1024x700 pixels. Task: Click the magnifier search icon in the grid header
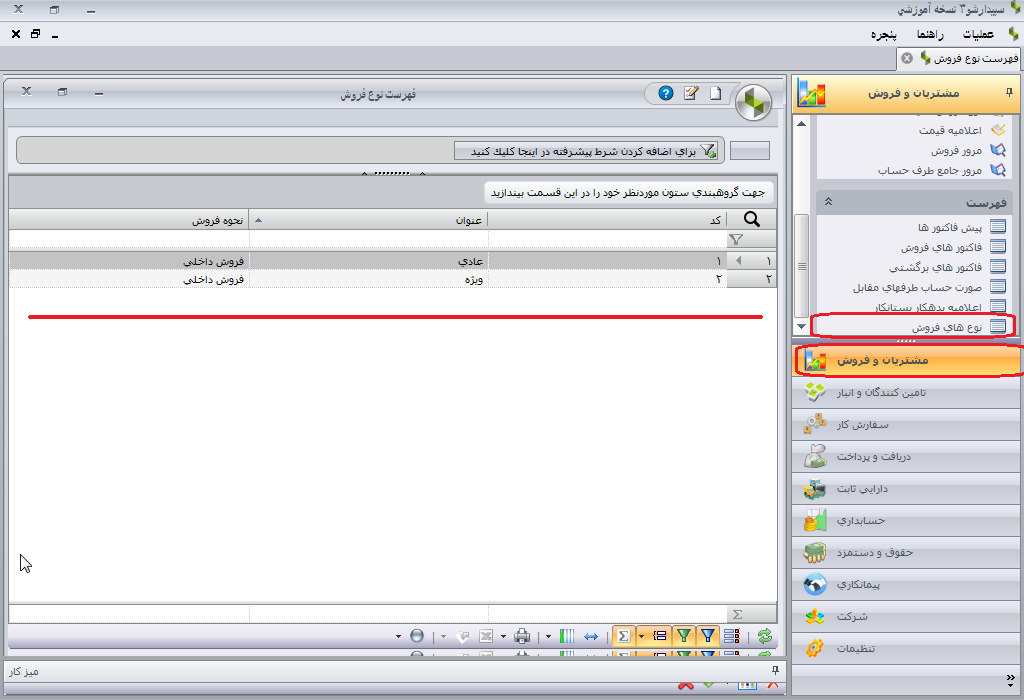pyautogui.click(x=752, y=219)
